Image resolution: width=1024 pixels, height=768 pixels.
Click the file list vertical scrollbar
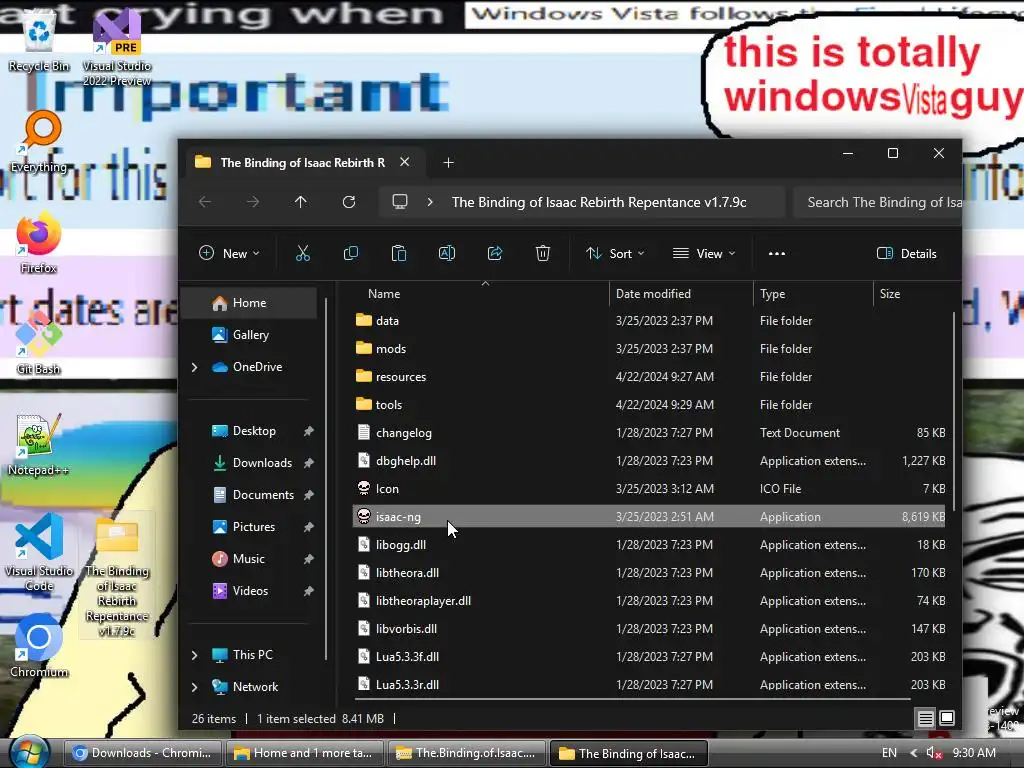point(954,411)
